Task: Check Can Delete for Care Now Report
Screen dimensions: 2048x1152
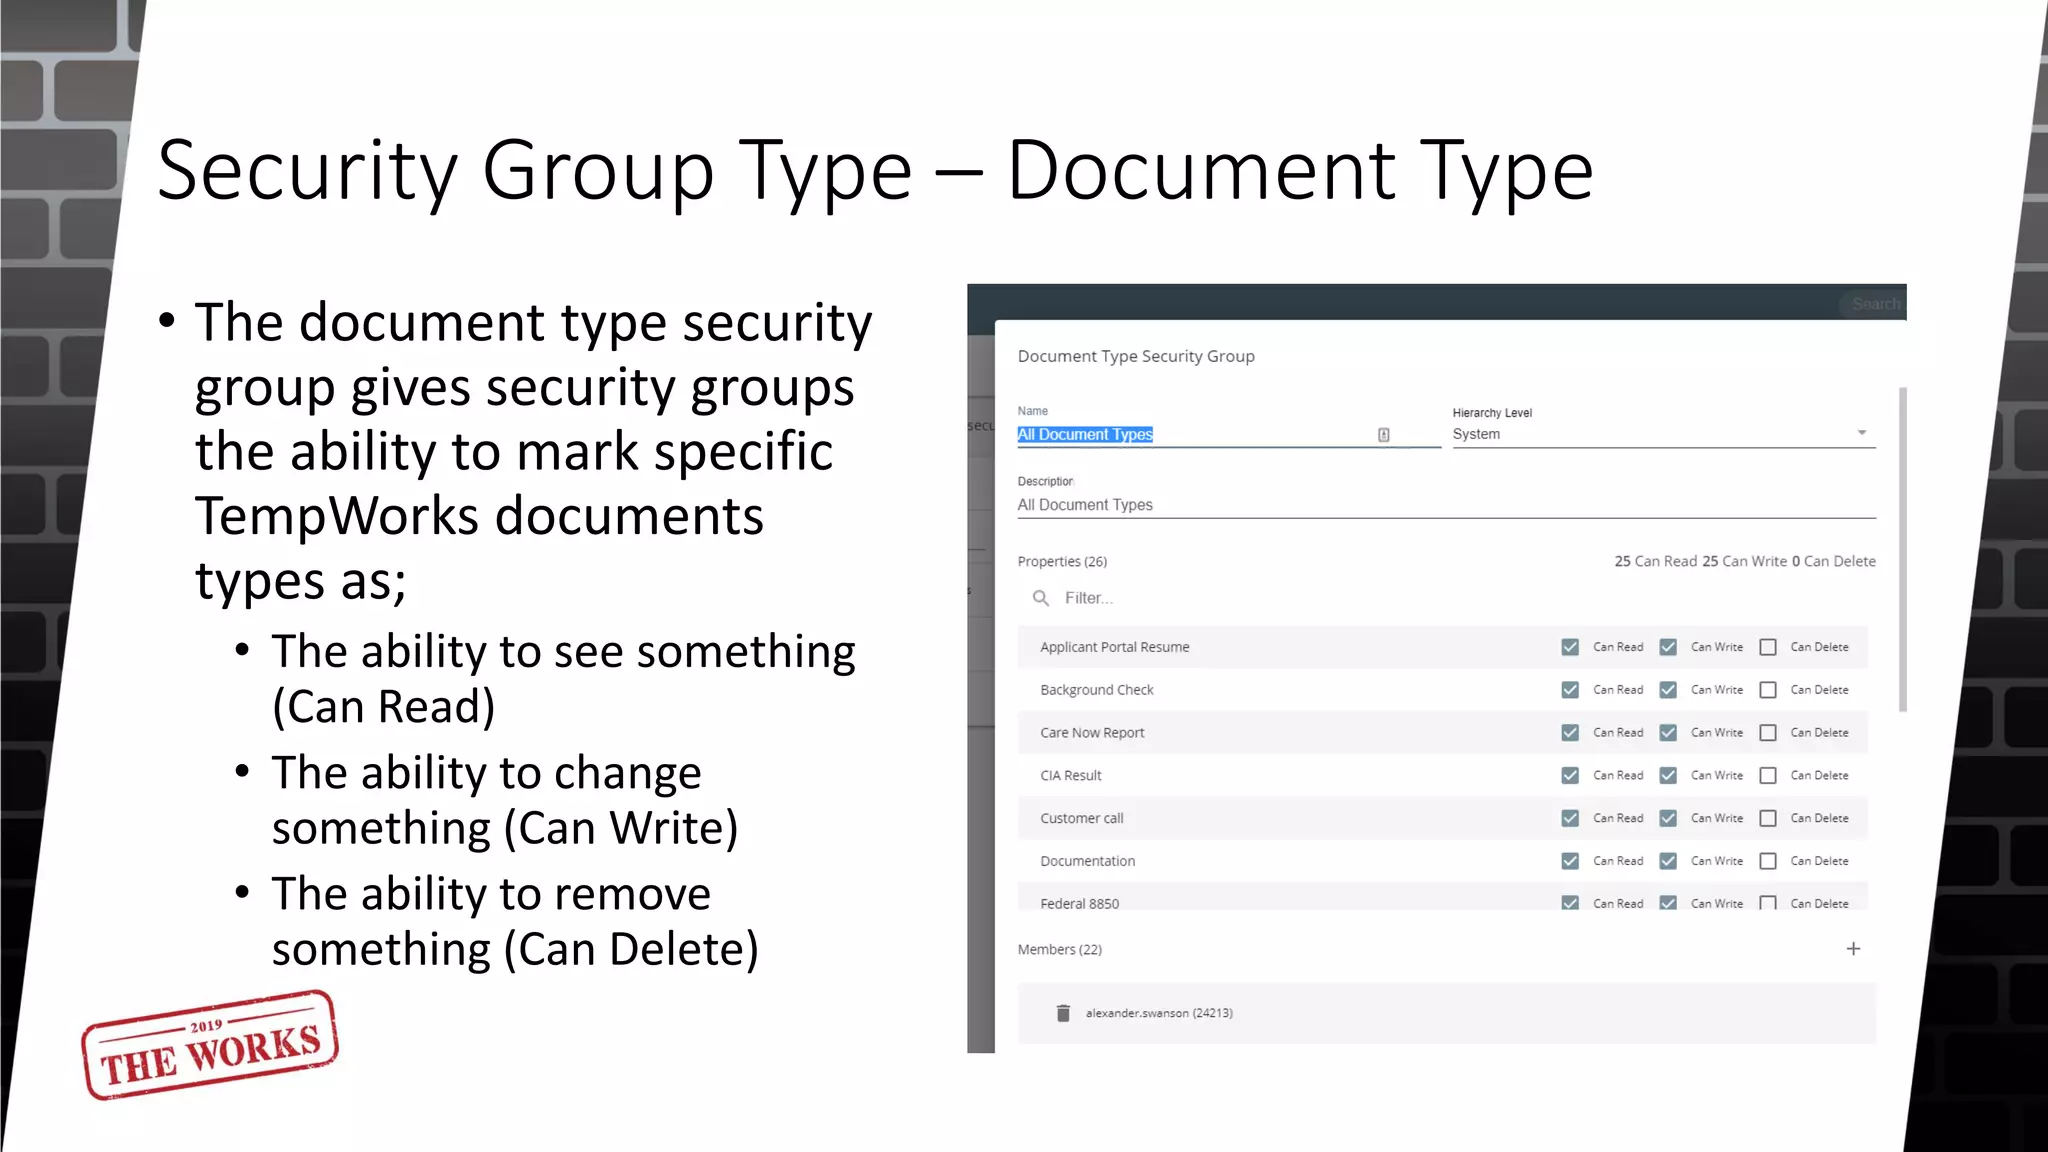Action: click(x=1768, y=733)
